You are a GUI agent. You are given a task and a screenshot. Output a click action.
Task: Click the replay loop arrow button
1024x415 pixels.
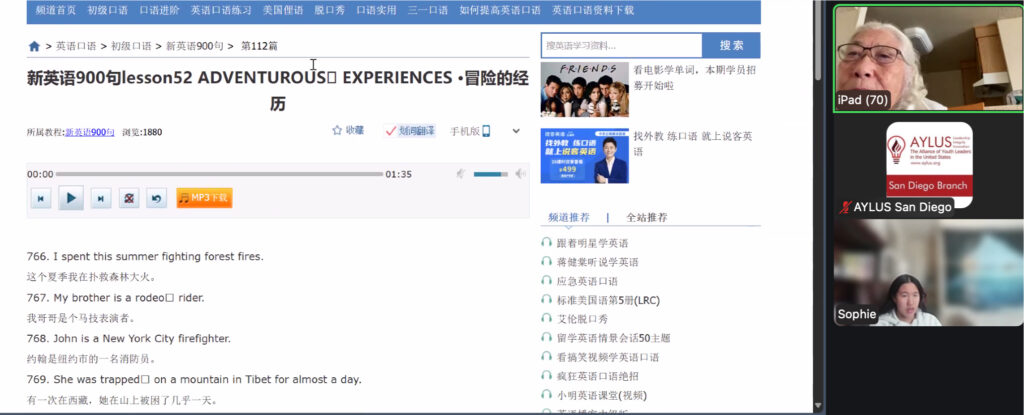[156, 199]
